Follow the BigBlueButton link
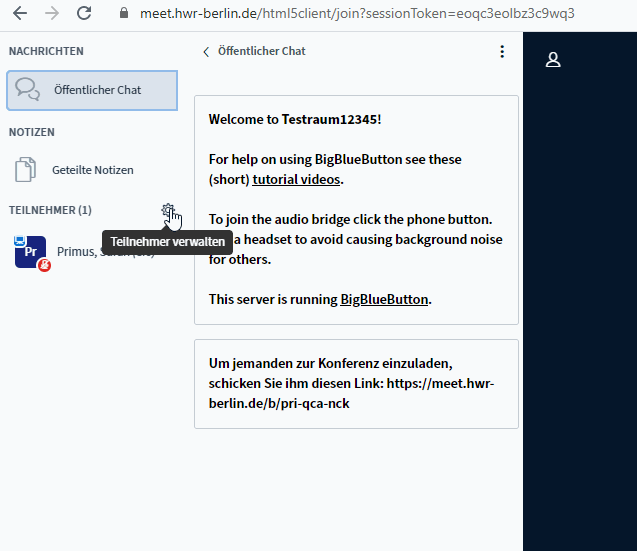Image resolution: width=637 pixels, height=551 pixels. point(384,299)
